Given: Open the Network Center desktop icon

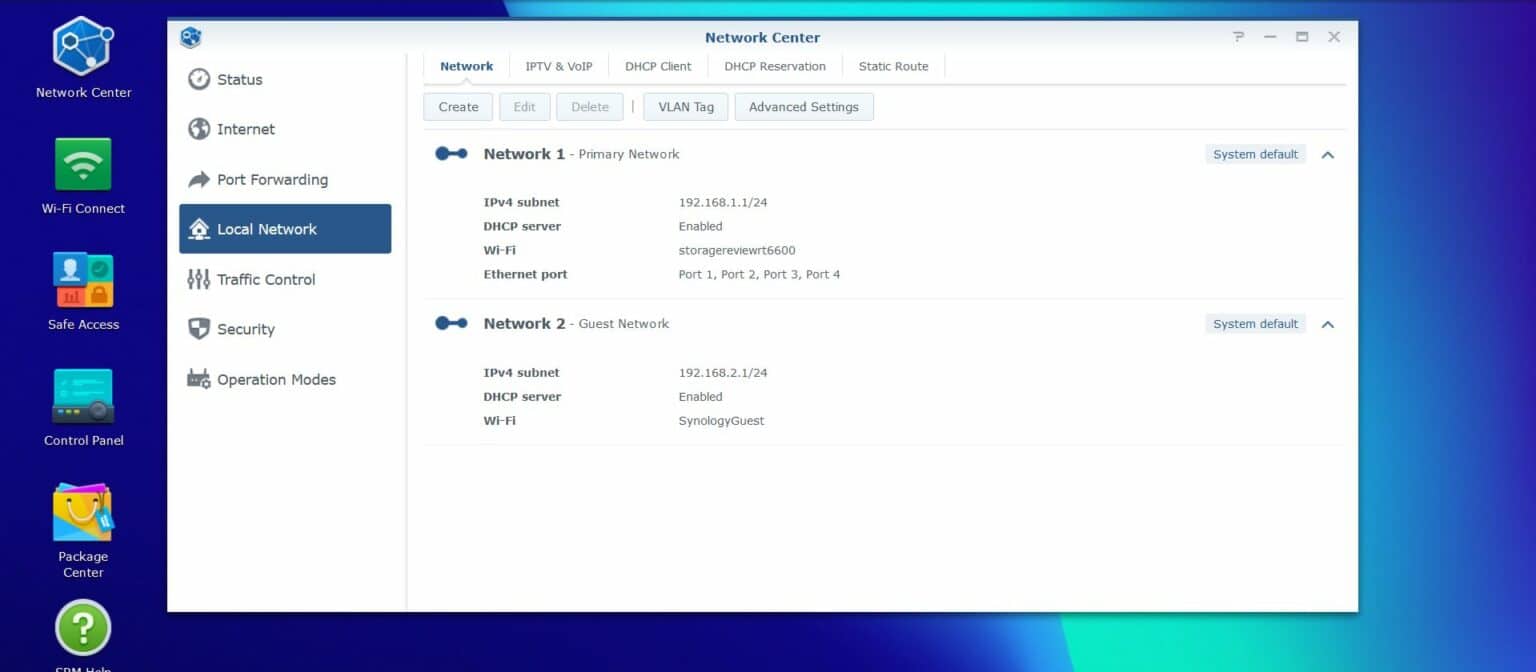Looking at the screenshot, I should pos(83,46).
